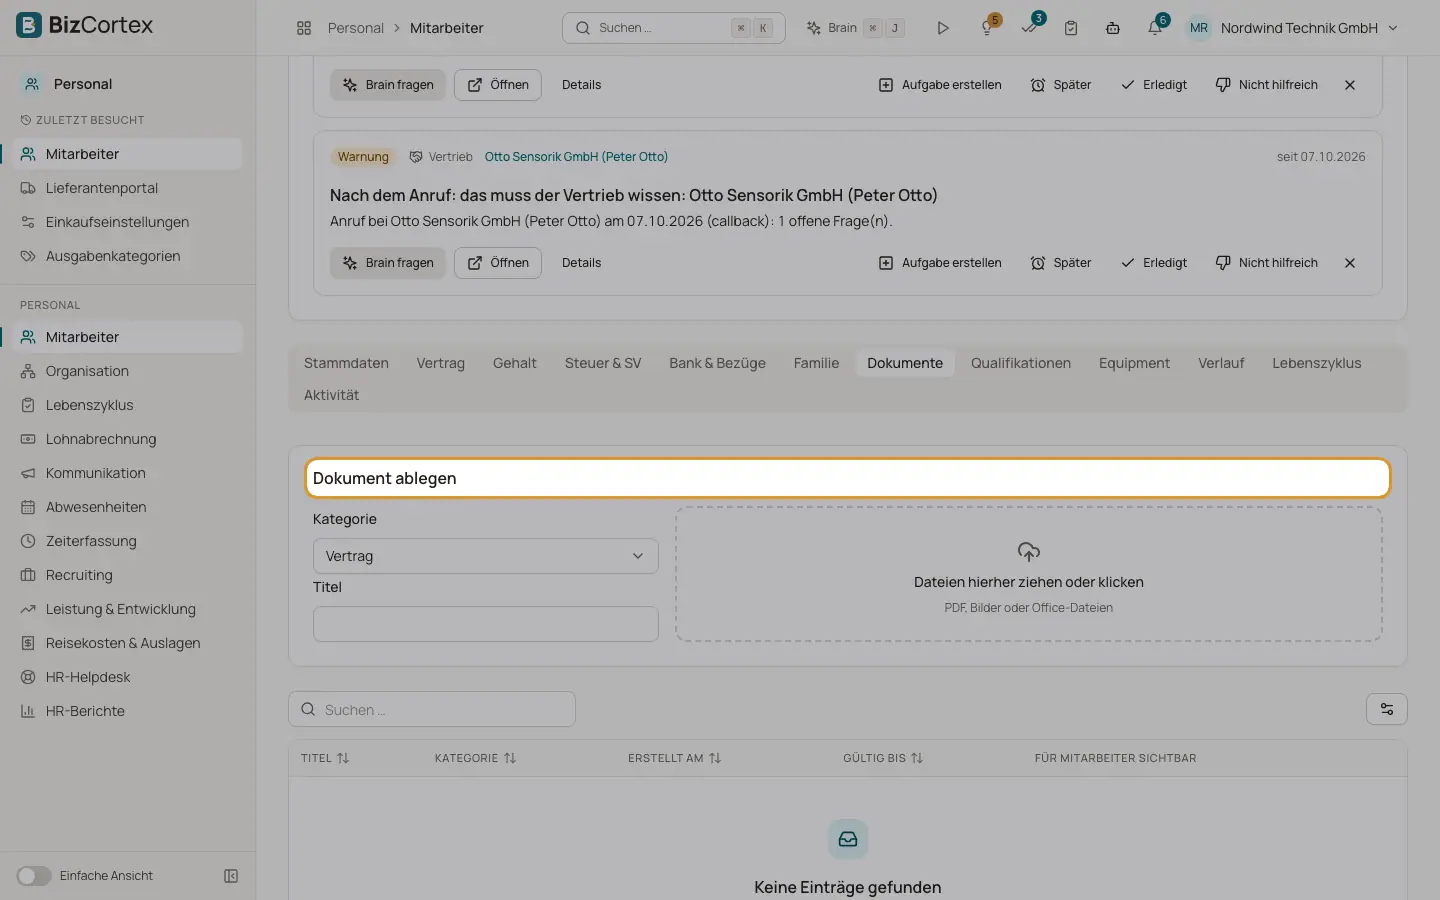Click the file drop zone to upload documents

point(1029,574)
